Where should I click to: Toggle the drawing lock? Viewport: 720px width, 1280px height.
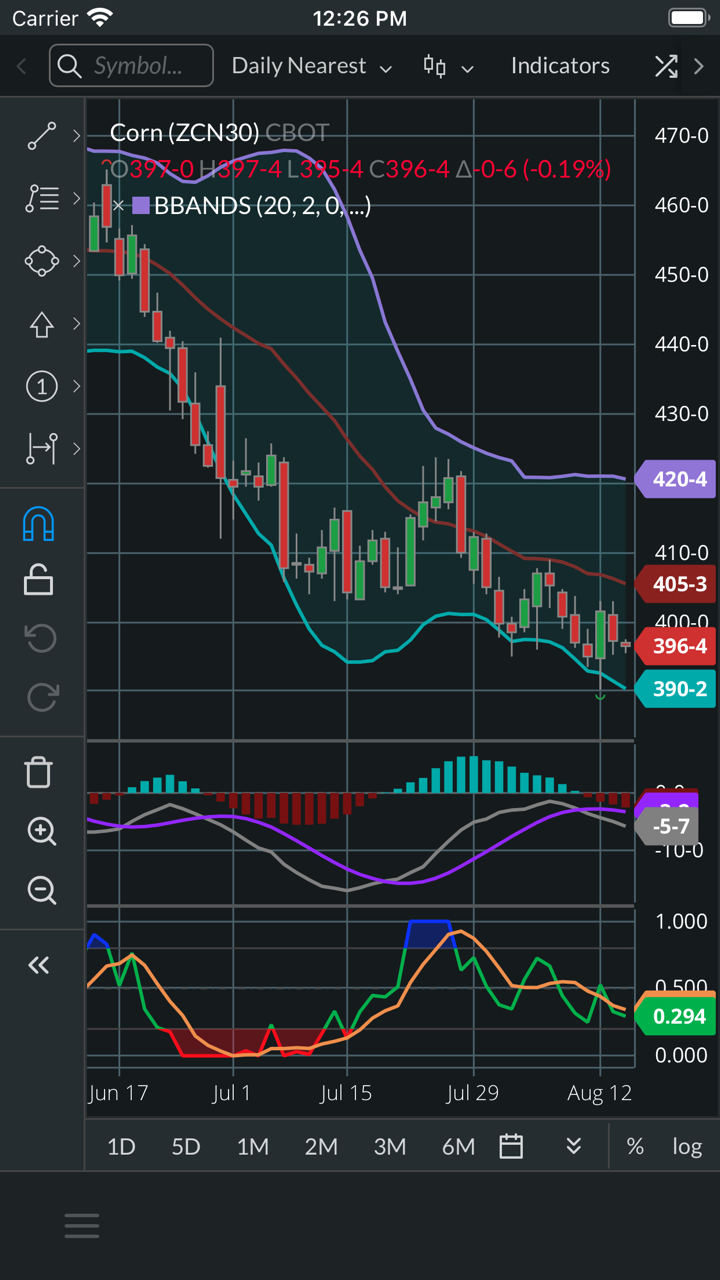click(x=38, y=580)
